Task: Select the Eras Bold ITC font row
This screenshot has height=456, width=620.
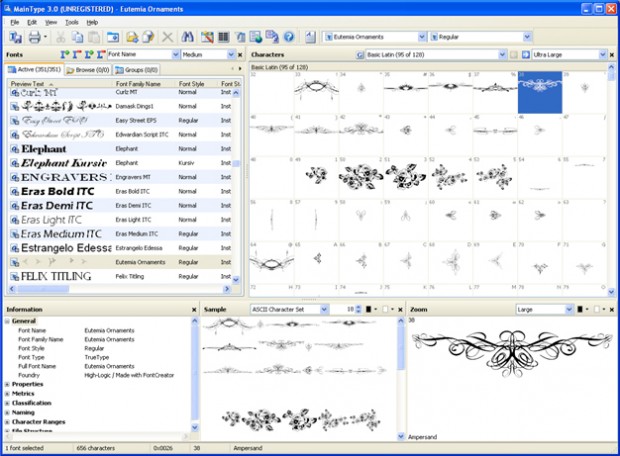Action: pos(120,191)
